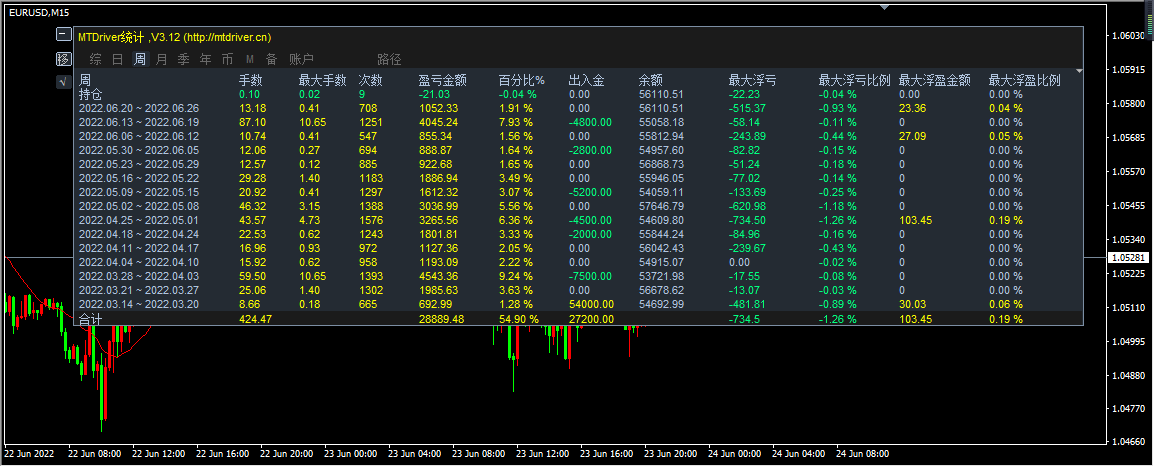The image size is (1154, 467).
Task: Switch to the 年 yearly tab
Action: (205, 60)
